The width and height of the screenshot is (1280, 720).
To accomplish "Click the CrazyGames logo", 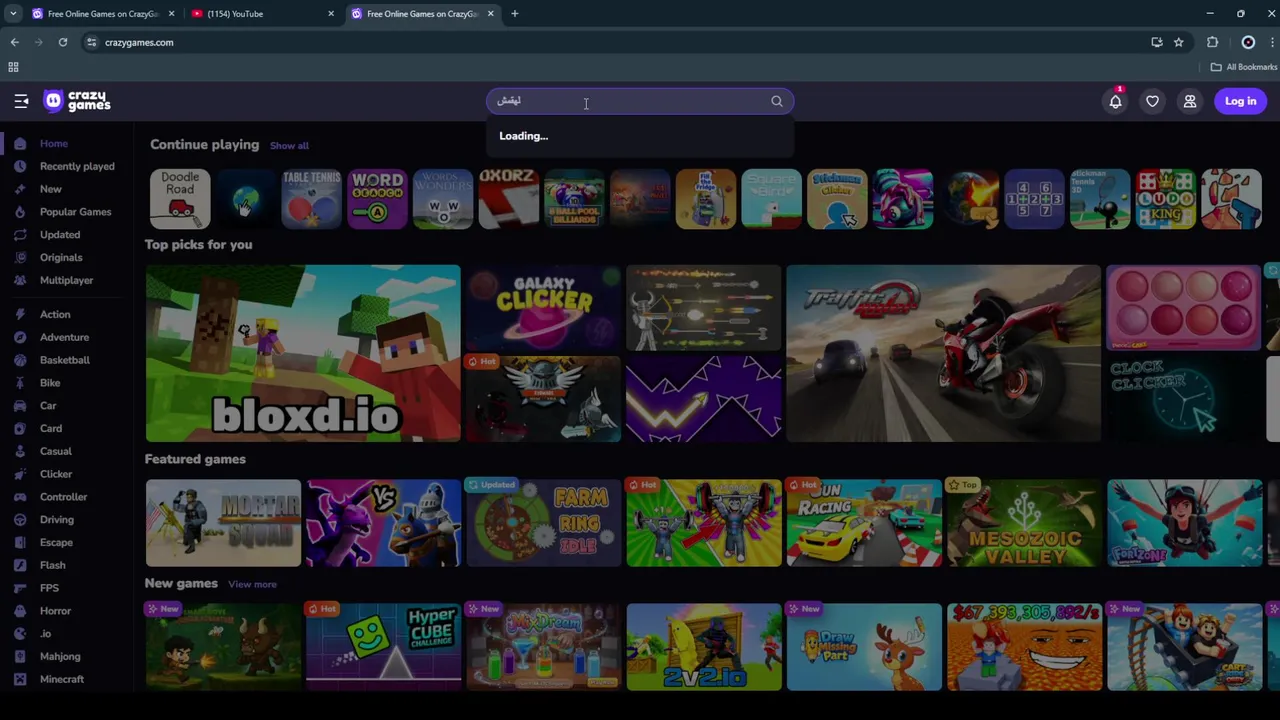I will click(78, 101).
